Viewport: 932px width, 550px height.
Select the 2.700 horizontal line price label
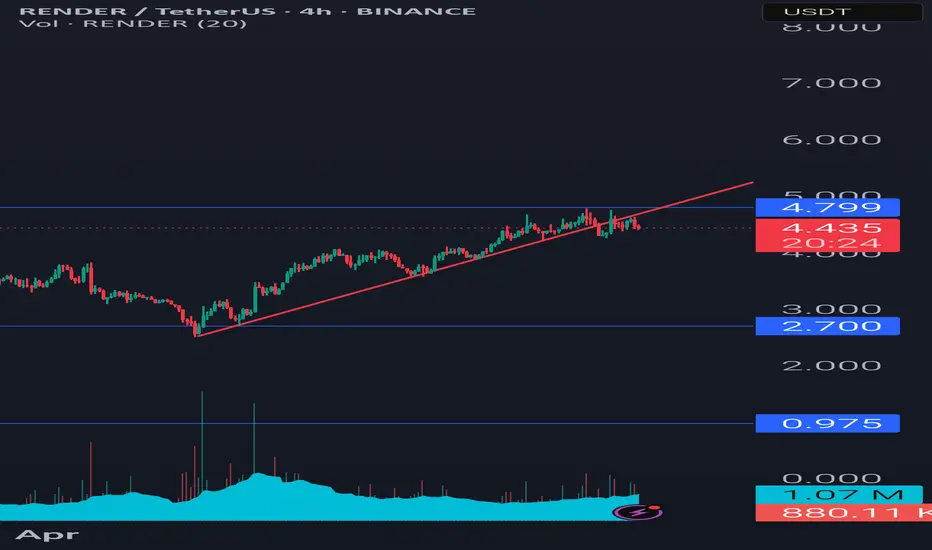(827, 326)
